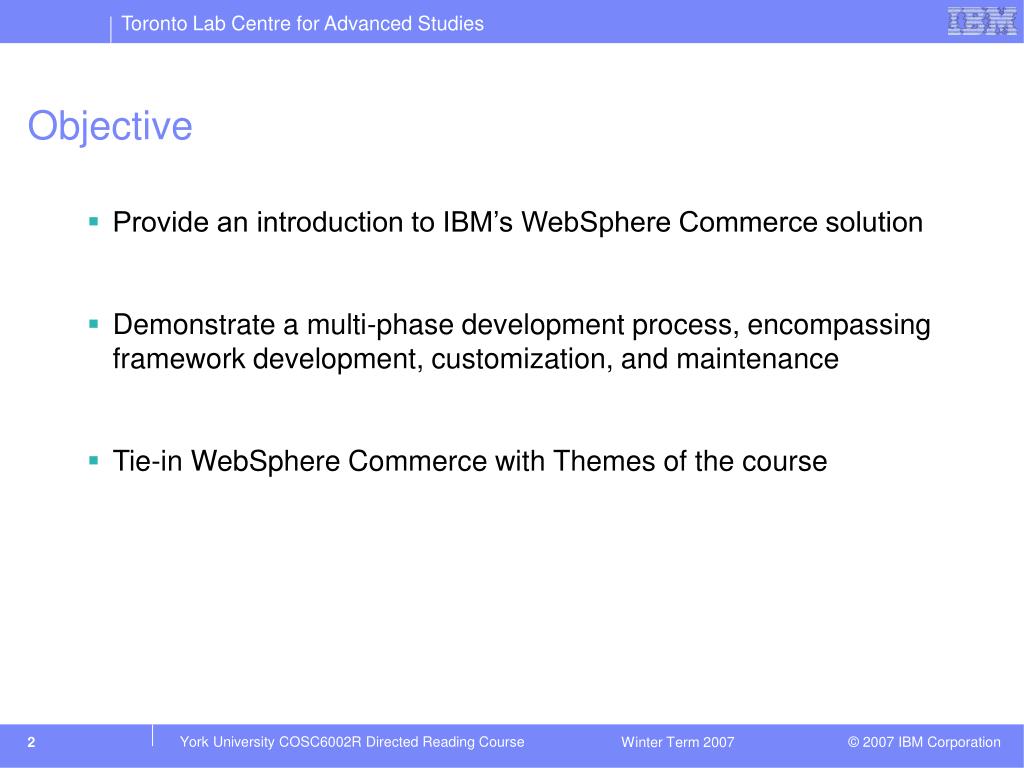Image resolution: width=1024 pixels, height=768 pixels.
Task: Select the 'Objective' slide title
Action: [x=110, y=127]
